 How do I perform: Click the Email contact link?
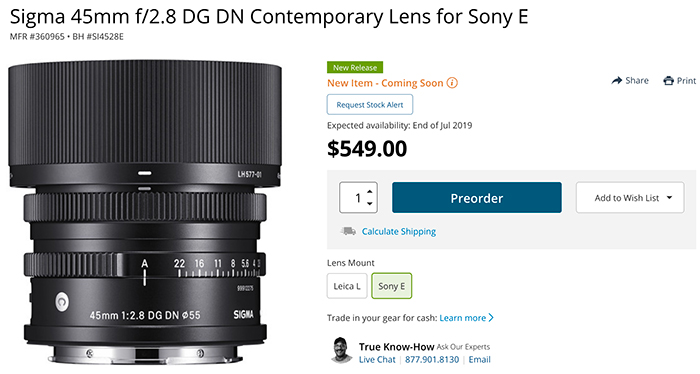pyautogui.click(x=479, y=359)
